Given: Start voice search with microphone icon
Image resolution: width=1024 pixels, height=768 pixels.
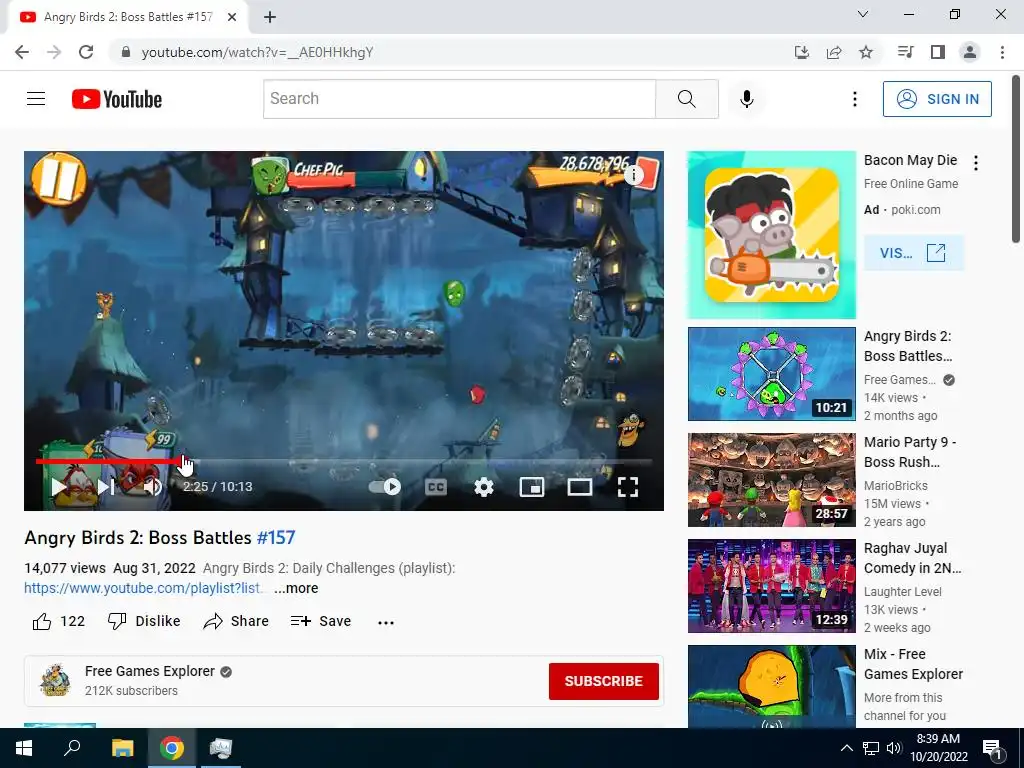Looking at the screenshot, I should pyautogui.click(x=747, y=99).
